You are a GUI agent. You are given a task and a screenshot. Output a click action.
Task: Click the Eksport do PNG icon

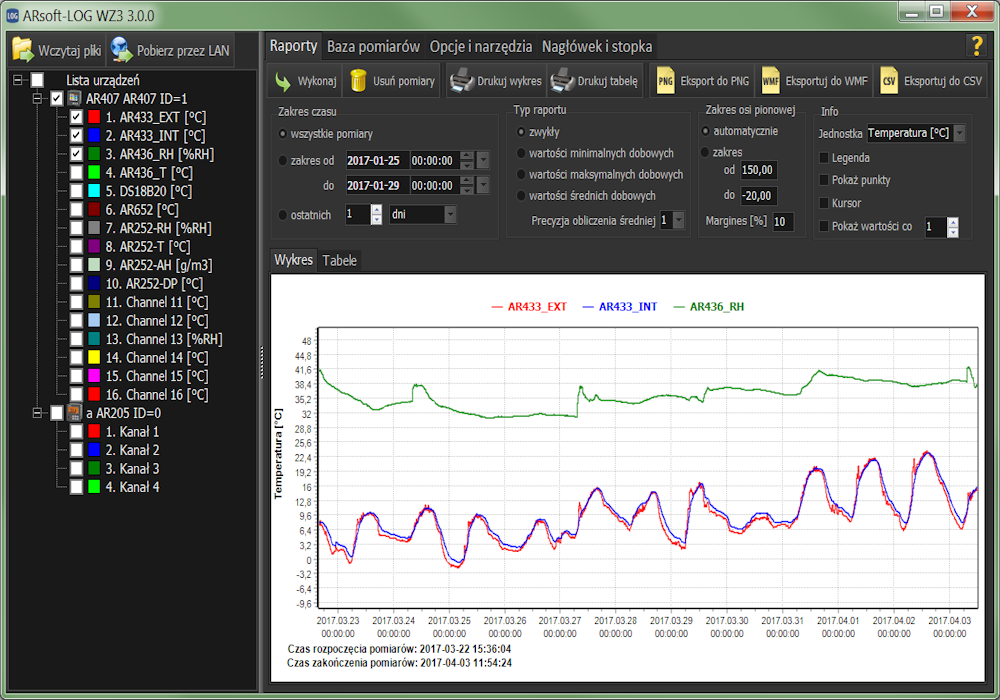pyautogui.click(x=665, y=81)
